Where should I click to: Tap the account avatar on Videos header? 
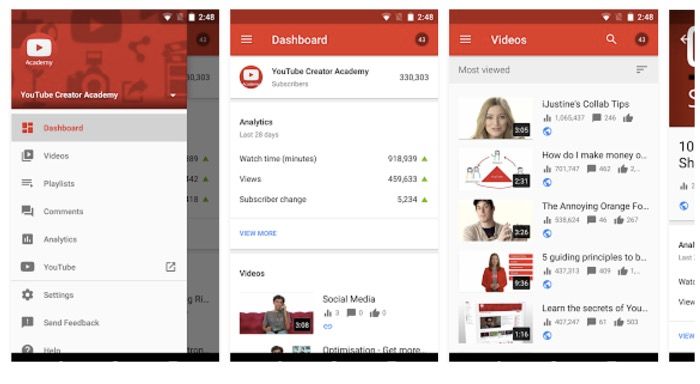642,39
